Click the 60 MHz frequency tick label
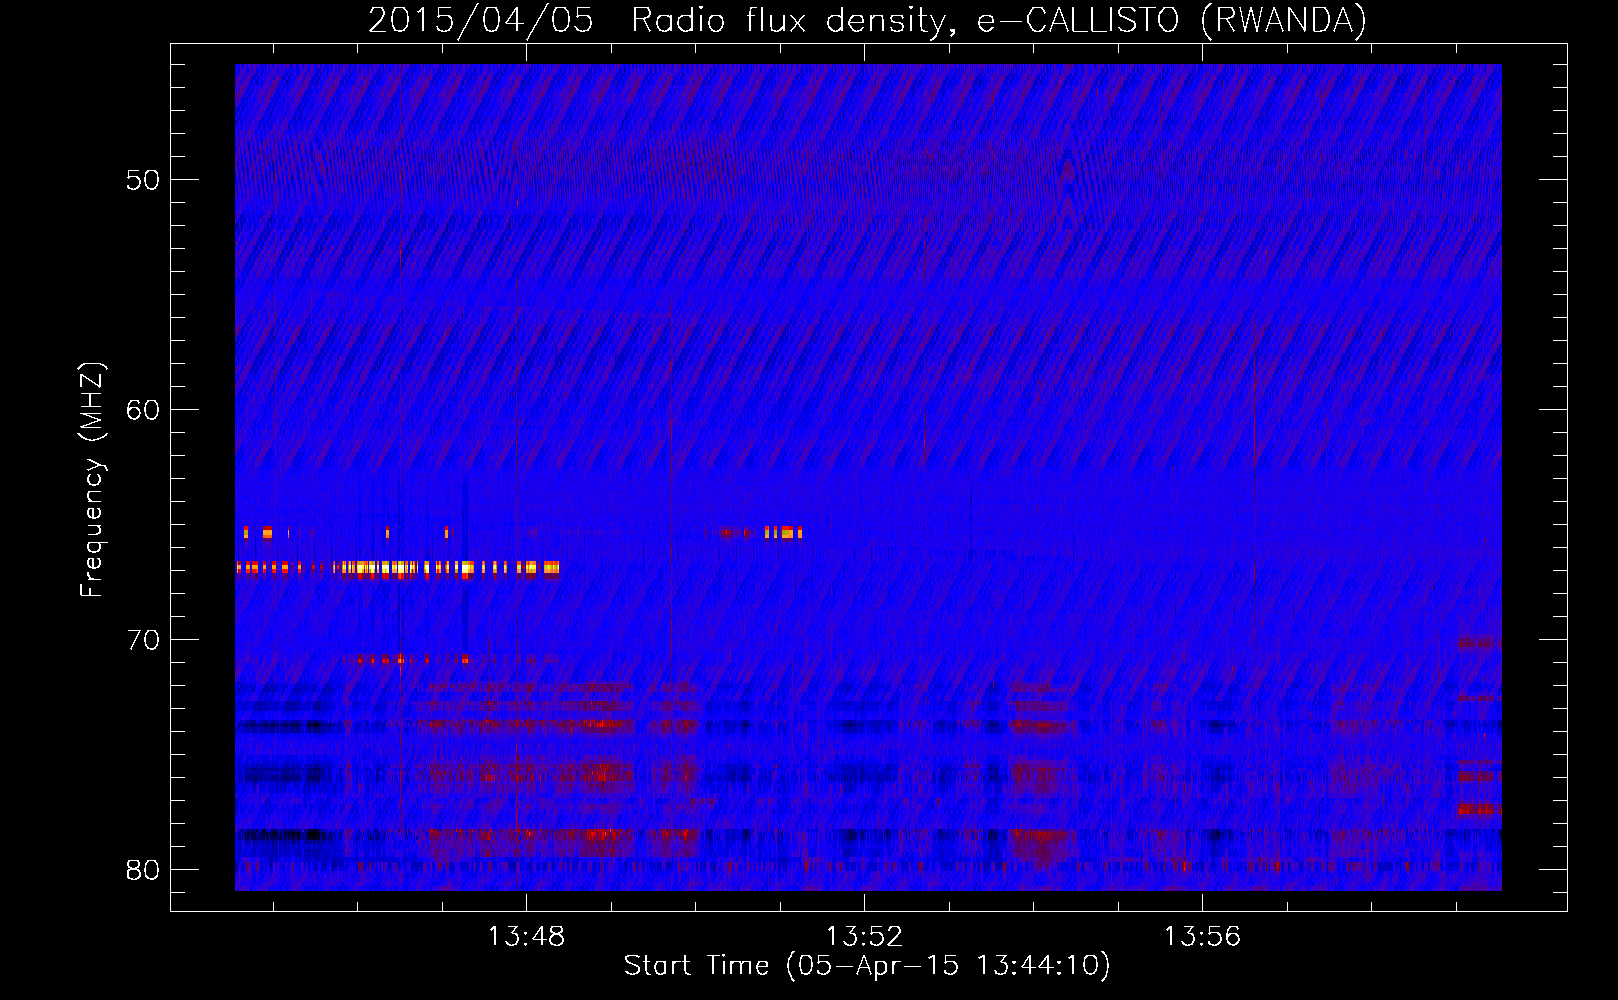1618x1000 pixels. 143,410
